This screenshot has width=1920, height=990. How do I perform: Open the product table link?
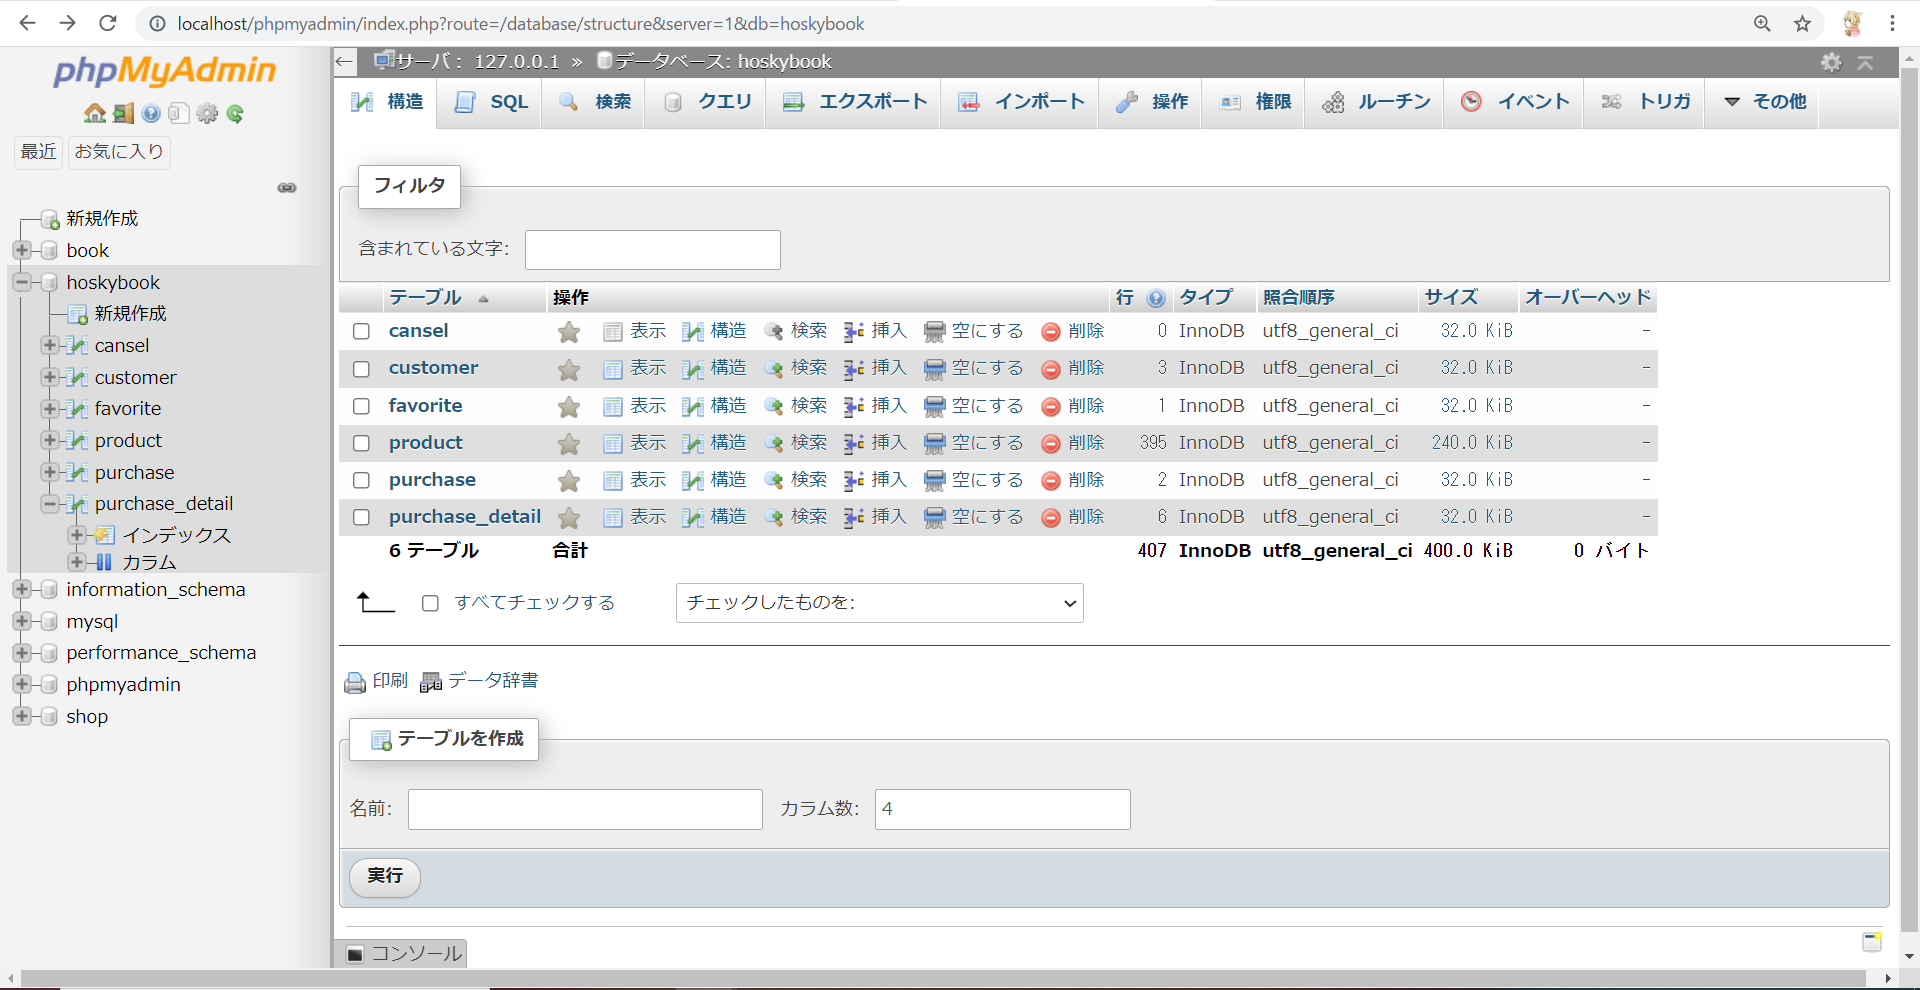[x=426, y=443]
